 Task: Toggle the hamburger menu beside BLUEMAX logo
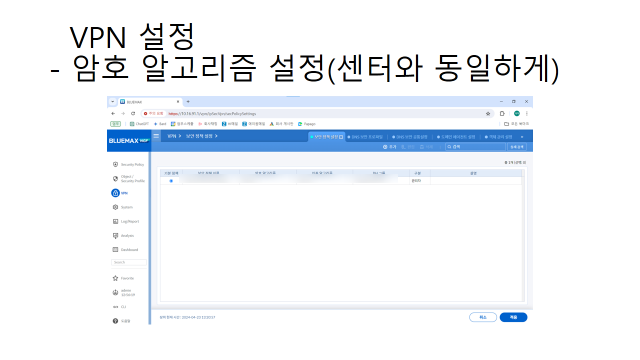(156, 136)
